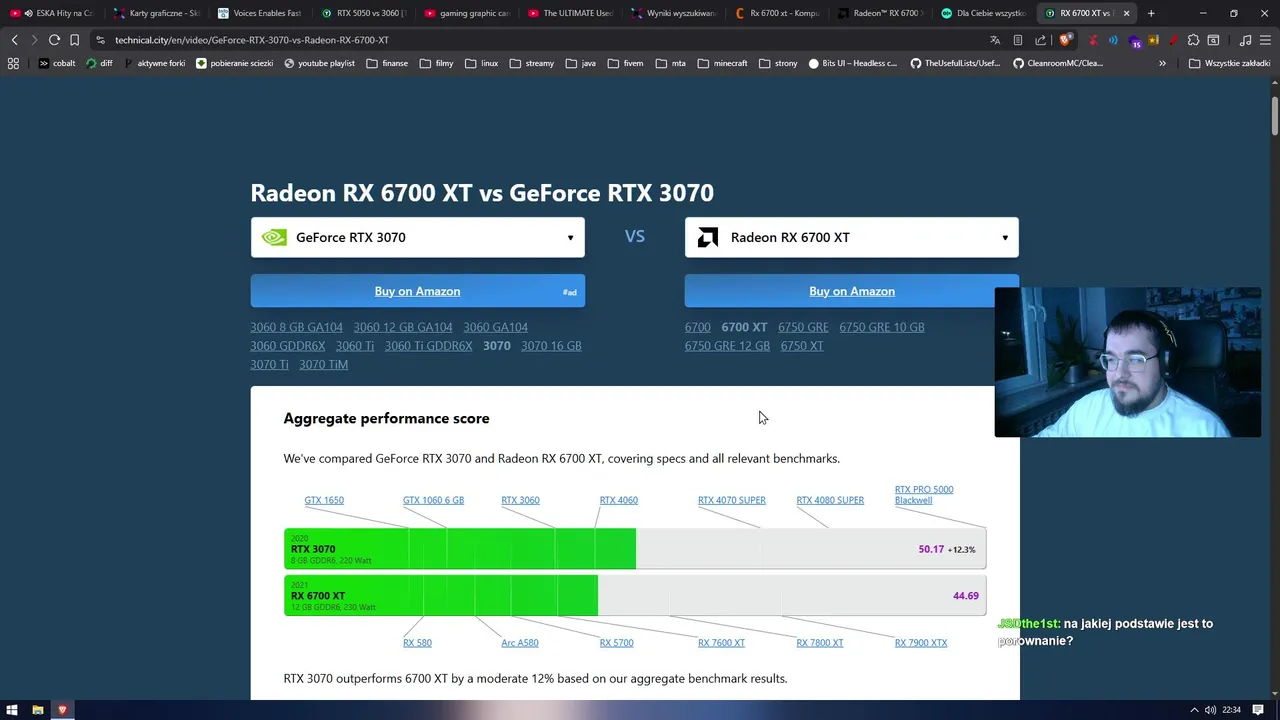Click the page vertical scrollbar thumb
This screenshot has width=1280, height=720.
pyautogui.click(x=1275, y=115)
